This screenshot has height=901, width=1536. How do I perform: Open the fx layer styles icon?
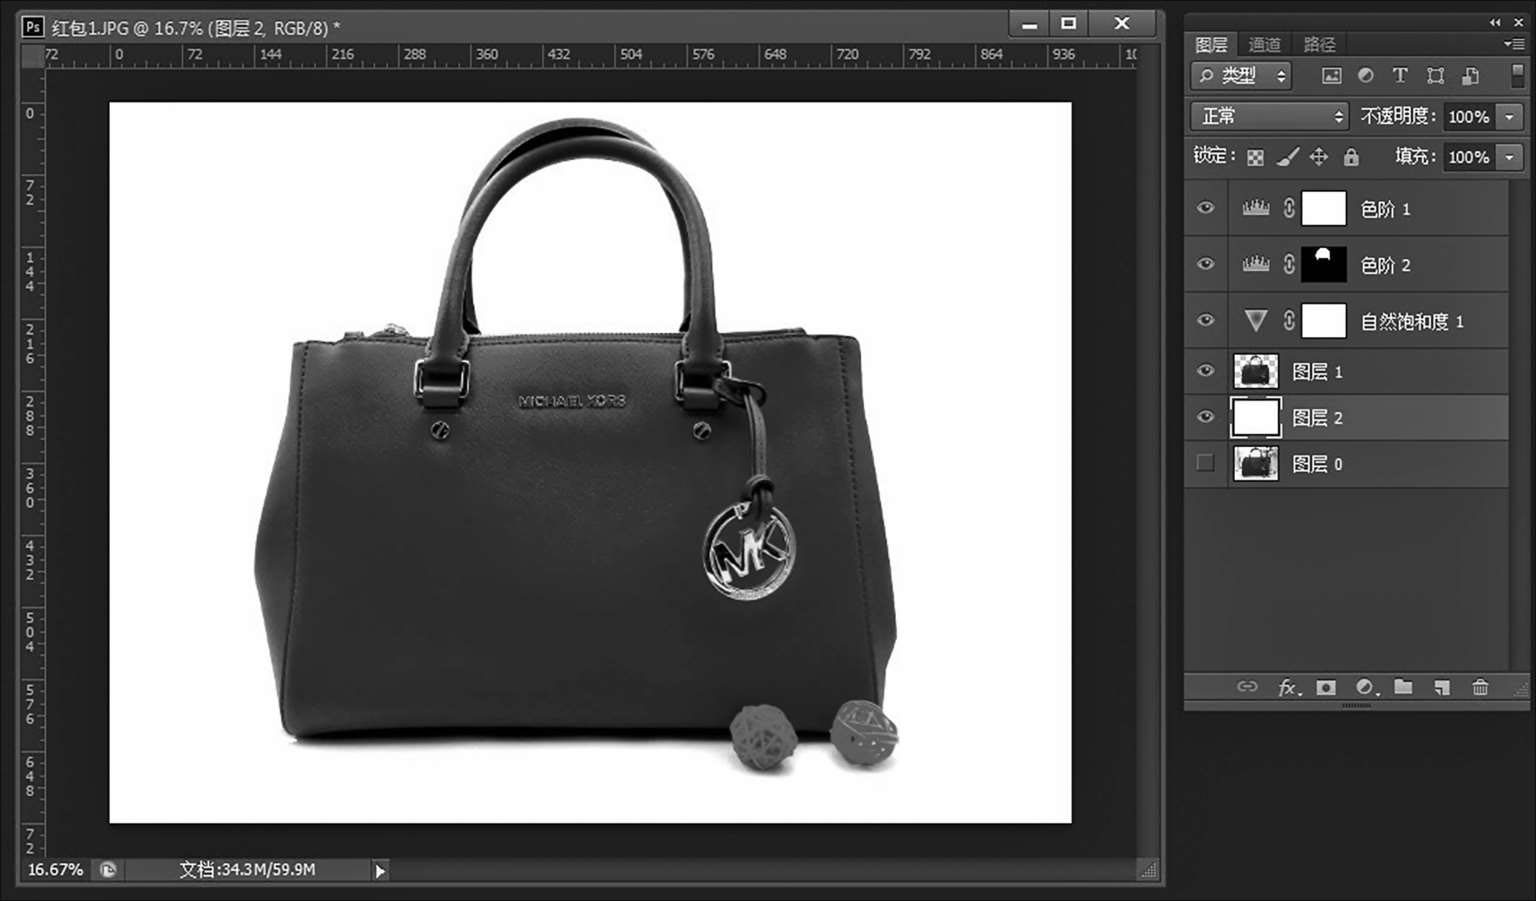(1288, 687)
